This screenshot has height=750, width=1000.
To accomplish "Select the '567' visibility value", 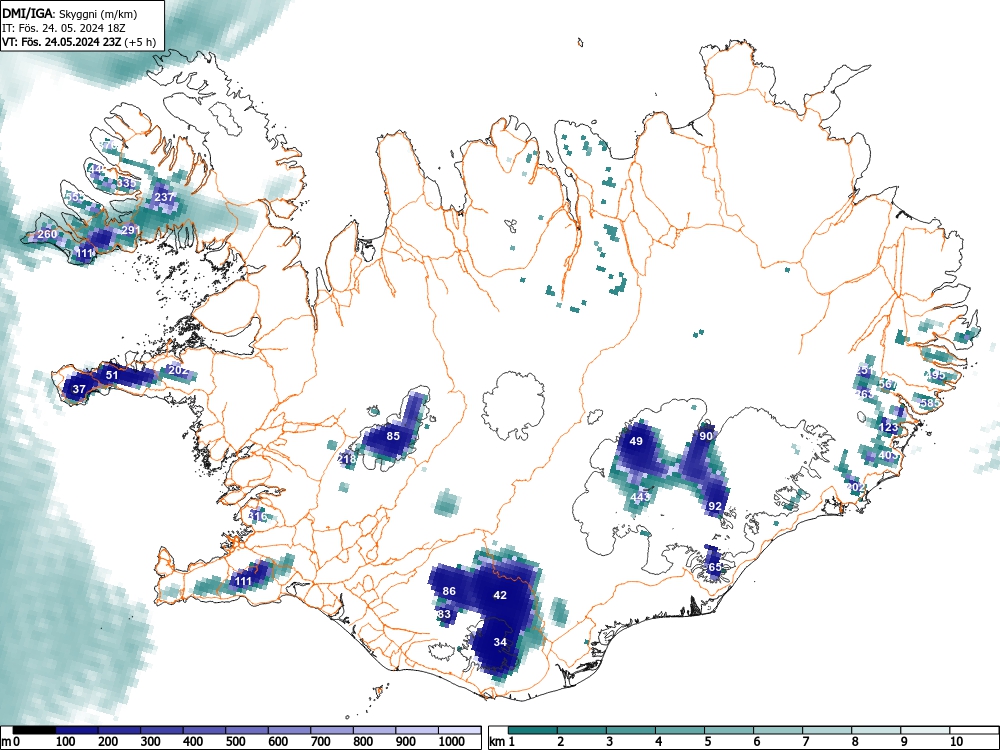I will pos(888,385).
